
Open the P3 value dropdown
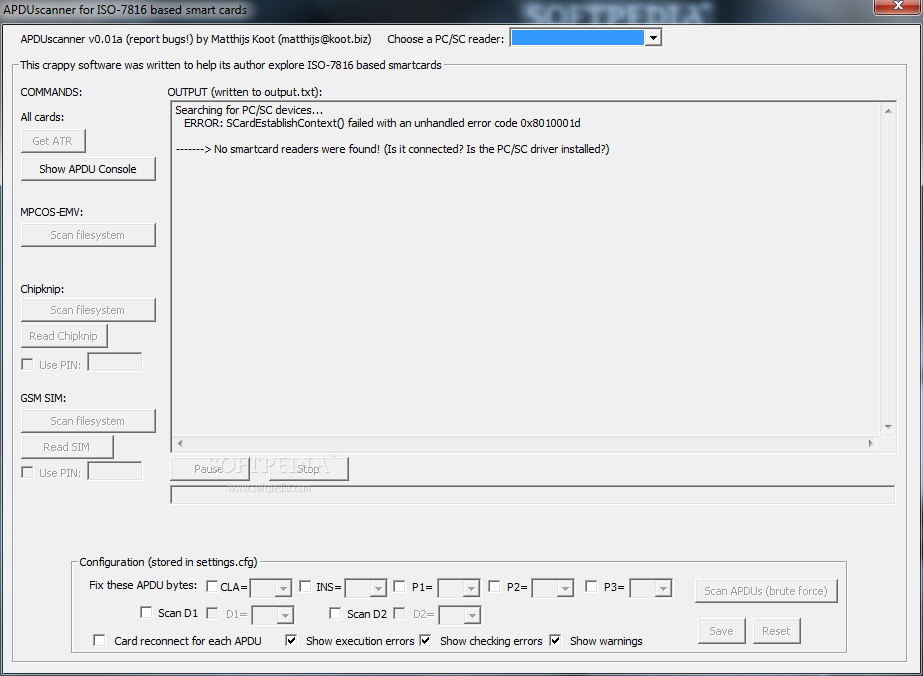coord(663,588)
